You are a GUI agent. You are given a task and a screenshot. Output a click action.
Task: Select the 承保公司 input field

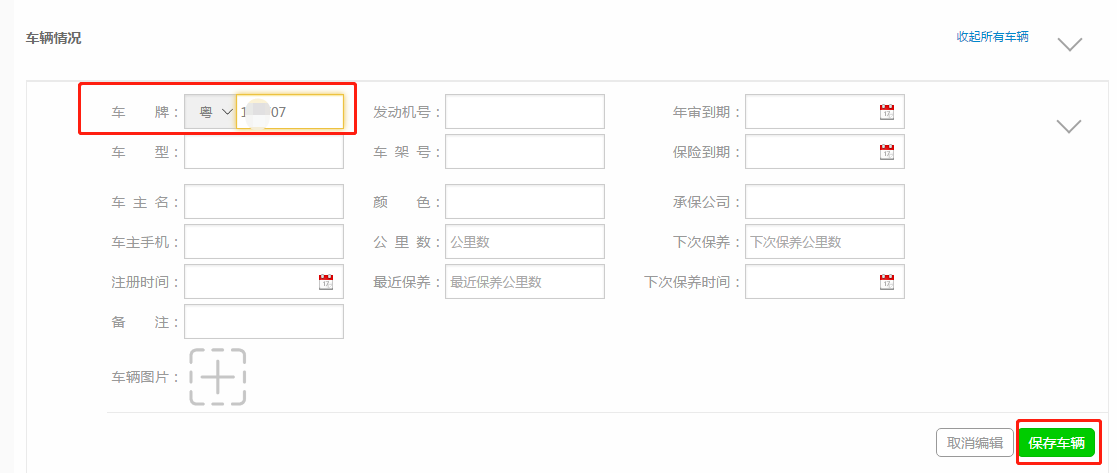tap(825, 202)
